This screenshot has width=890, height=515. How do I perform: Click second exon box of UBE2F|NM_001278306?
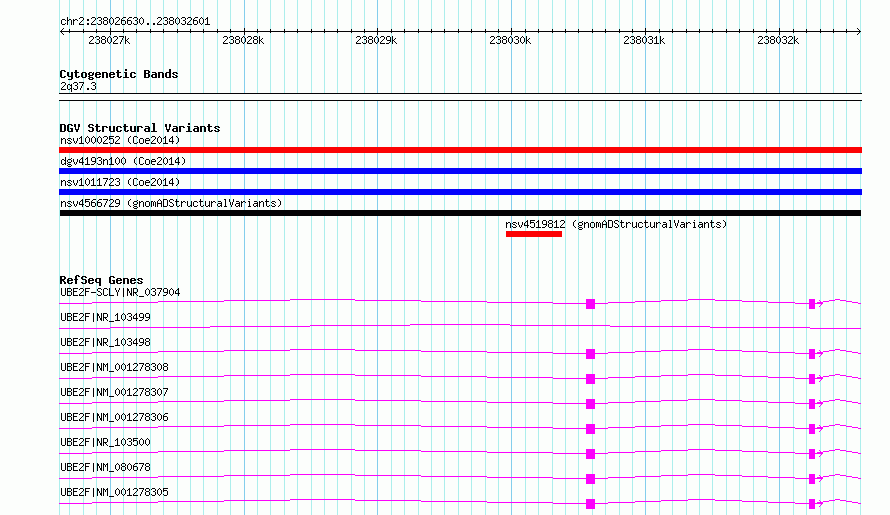812,429
